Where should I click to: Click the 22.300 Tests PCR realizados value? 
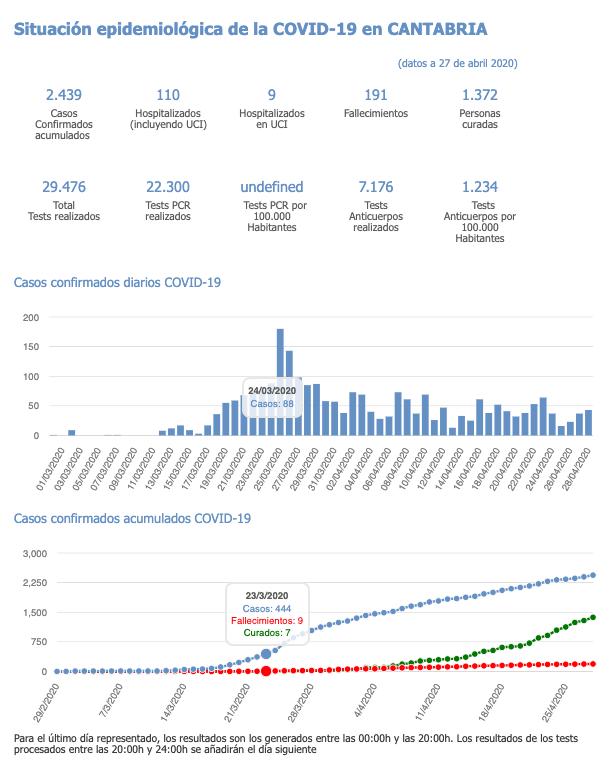[167, 187]
